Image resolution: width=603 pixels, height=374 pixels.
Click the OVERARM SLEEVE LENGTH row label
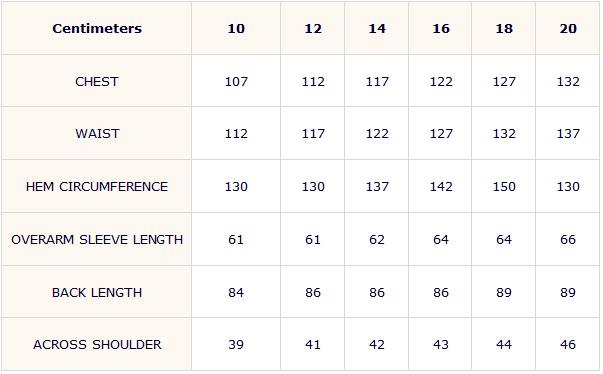pos(97,240)
